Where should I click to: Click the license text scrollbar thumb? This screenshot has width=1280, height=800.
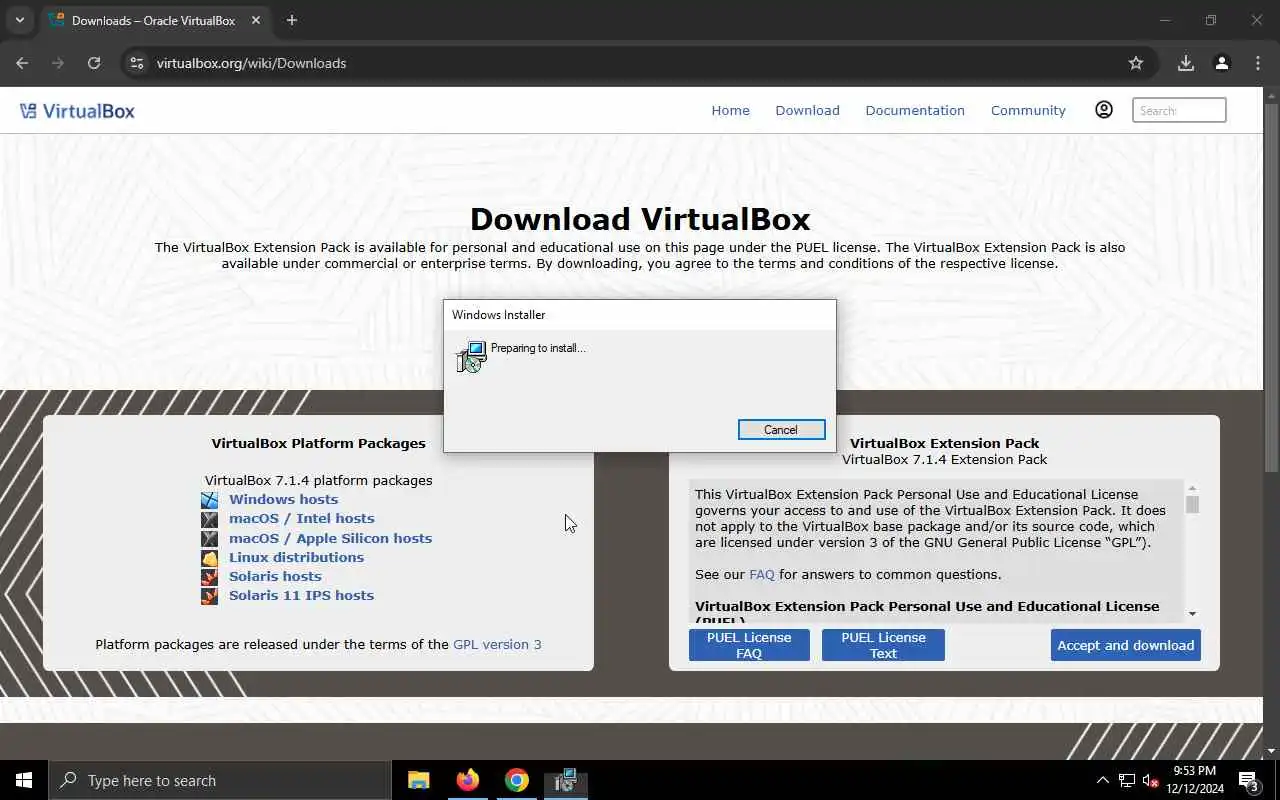[1192, 504]
